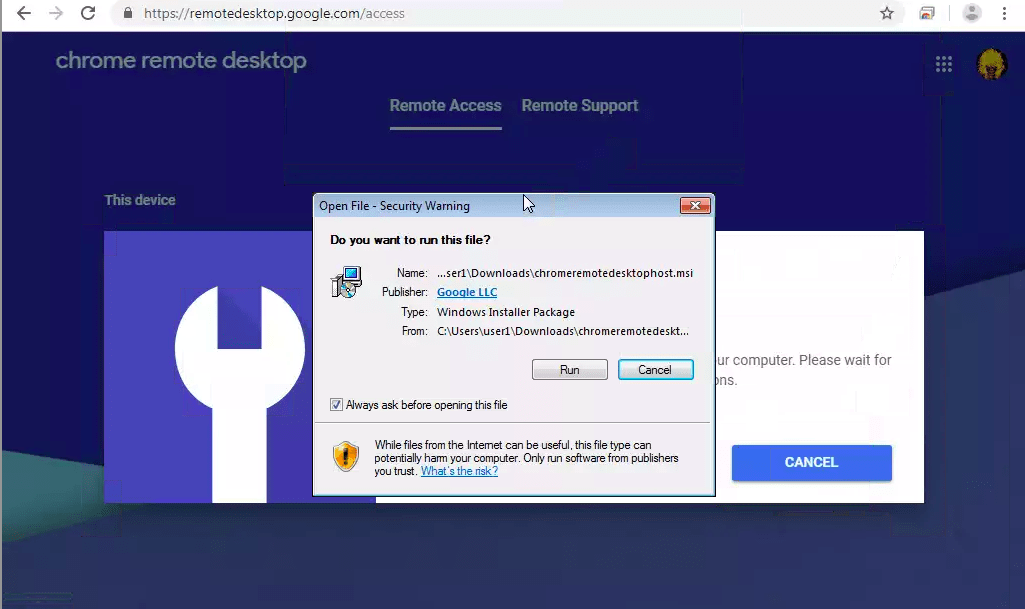Open the Google account profile picture
1025x609 pixels.
[992, 64]
